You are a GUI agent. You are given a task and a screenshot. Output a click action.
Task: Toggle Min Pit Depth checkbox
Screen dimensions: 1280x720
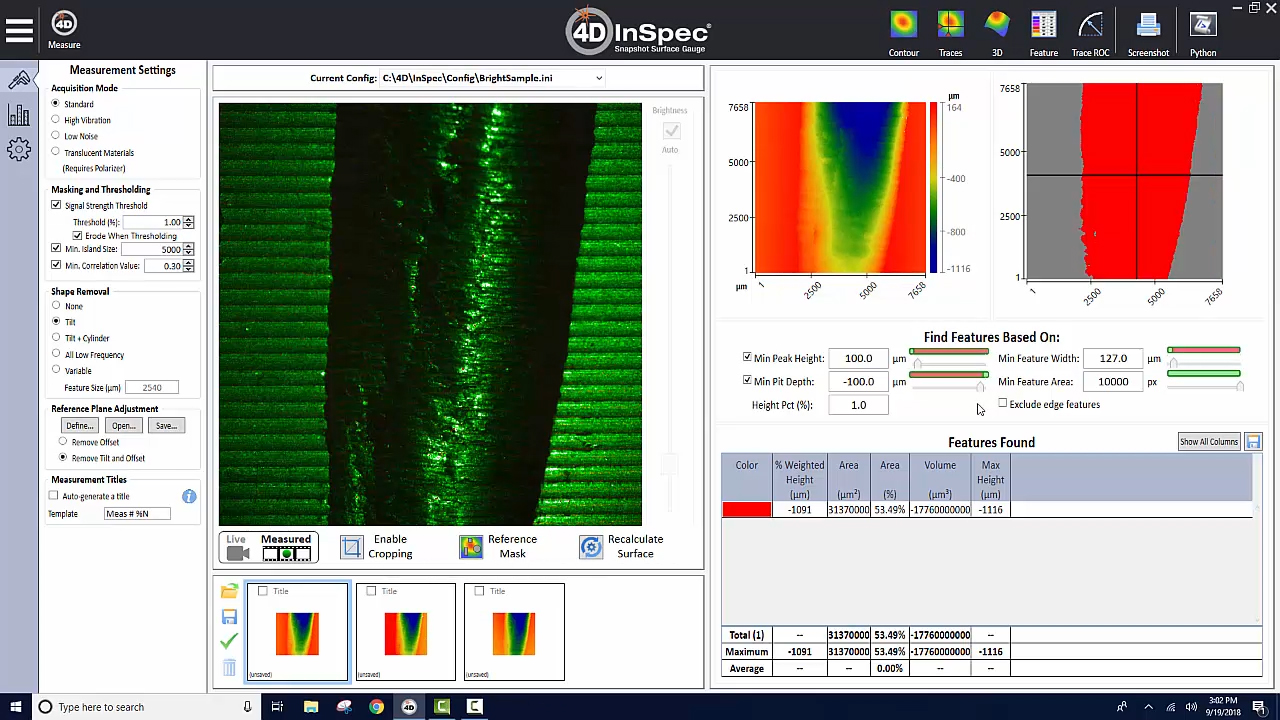coord(747,381)
